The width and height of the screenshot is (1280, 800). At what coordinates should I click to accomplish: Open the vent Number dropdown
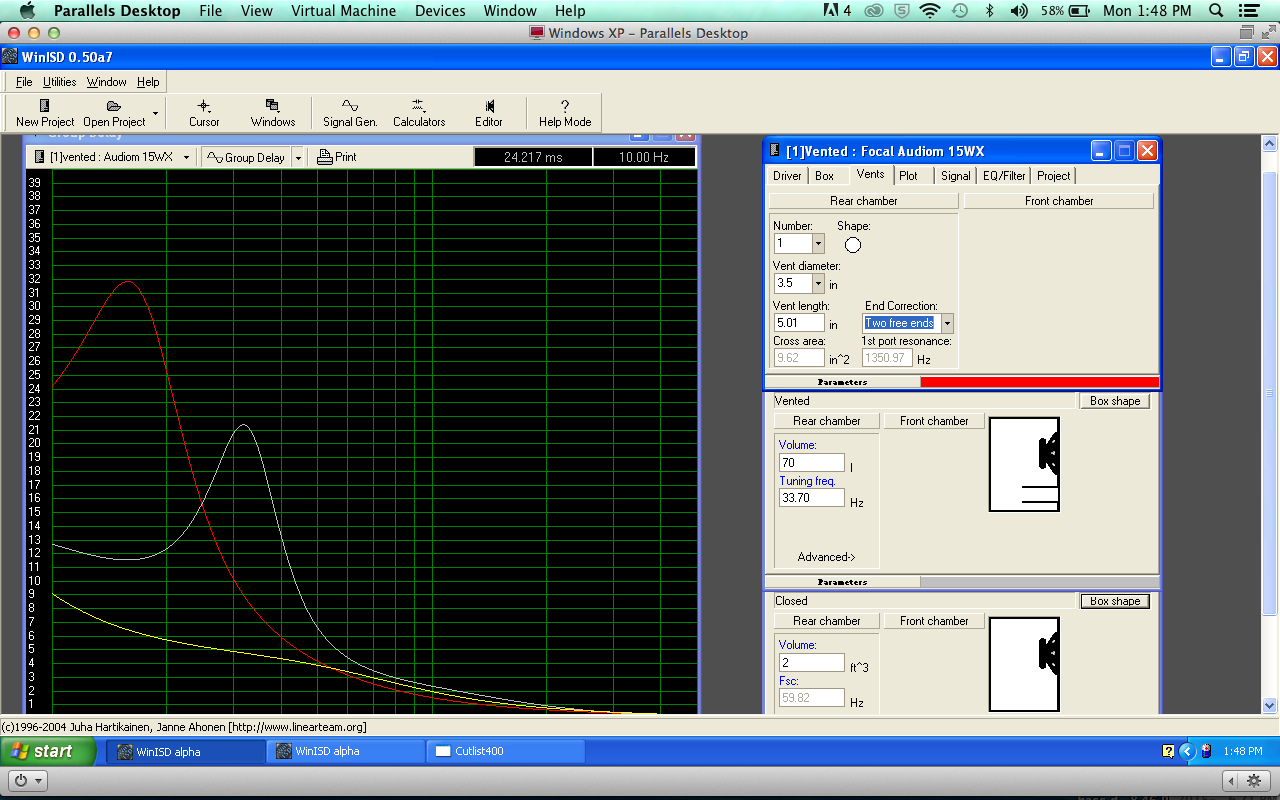click(818, 243)
